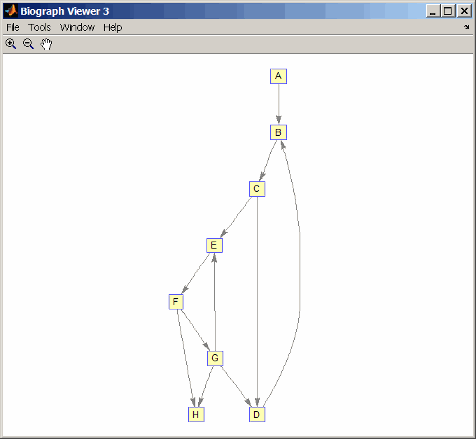
Task: Select the Zoom In magnifier tool
Action: (x=11, y=44)
